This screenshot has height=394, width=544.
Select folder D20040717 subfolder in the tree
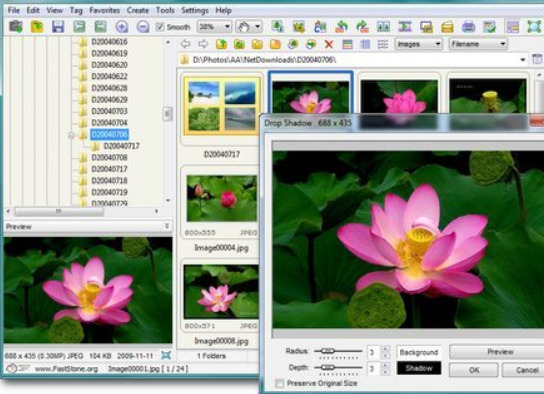[121, 146]
